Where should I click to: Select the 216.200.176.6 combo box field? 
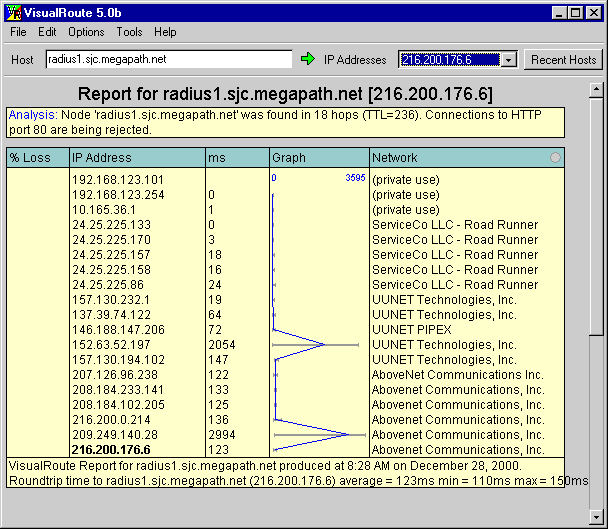tap(450, 60)
